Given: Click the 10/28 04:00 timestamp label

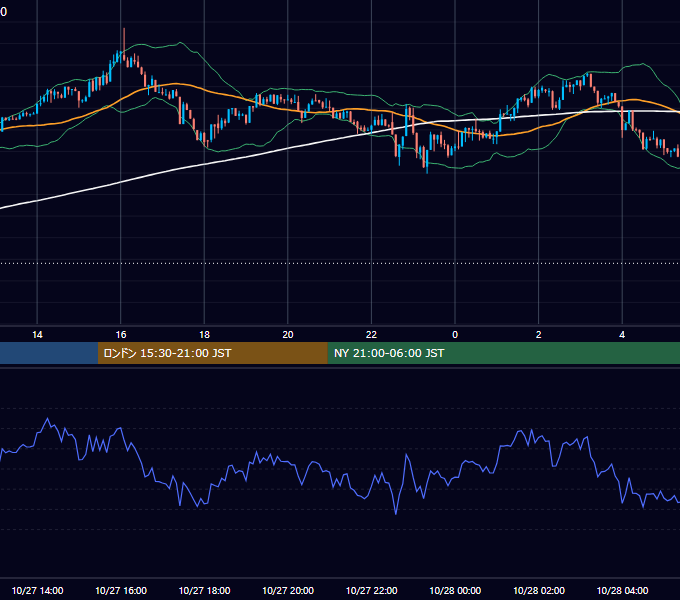Looking at the screenshot, I should [622, 590].
